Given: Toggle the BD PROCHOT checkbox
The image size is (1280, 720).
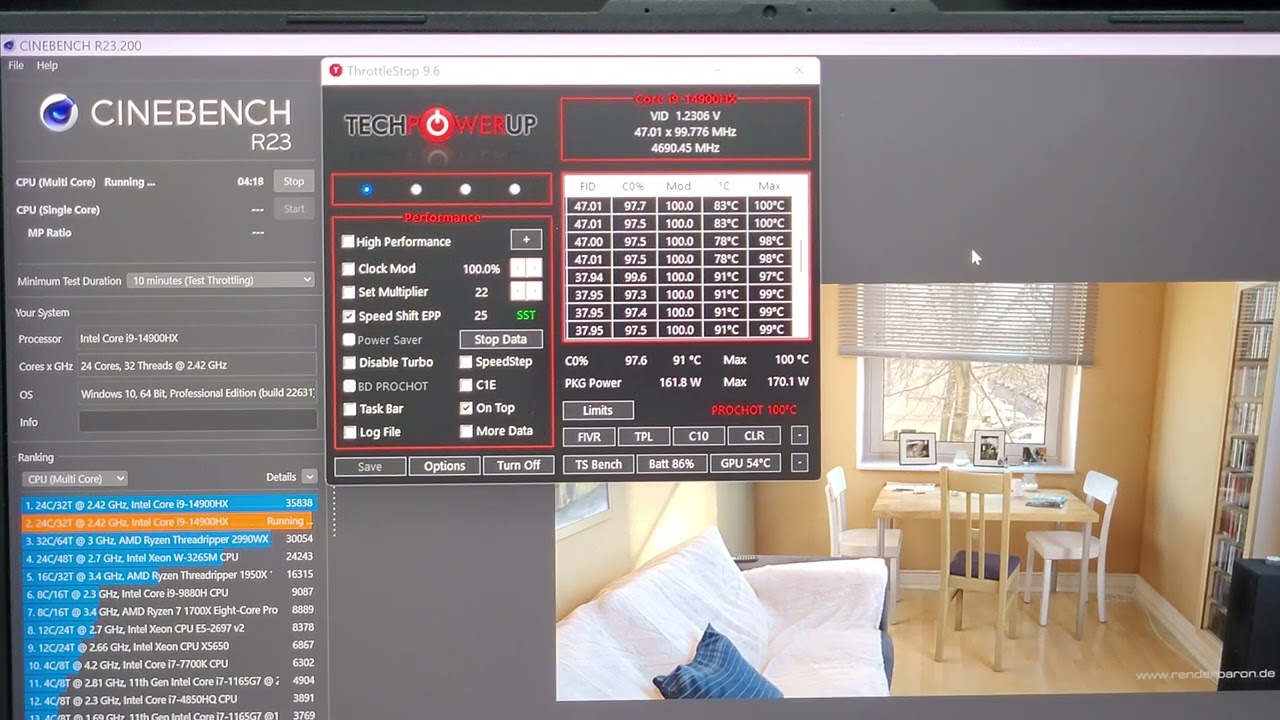Looking at the screenshot, I should tap(349, 386).
